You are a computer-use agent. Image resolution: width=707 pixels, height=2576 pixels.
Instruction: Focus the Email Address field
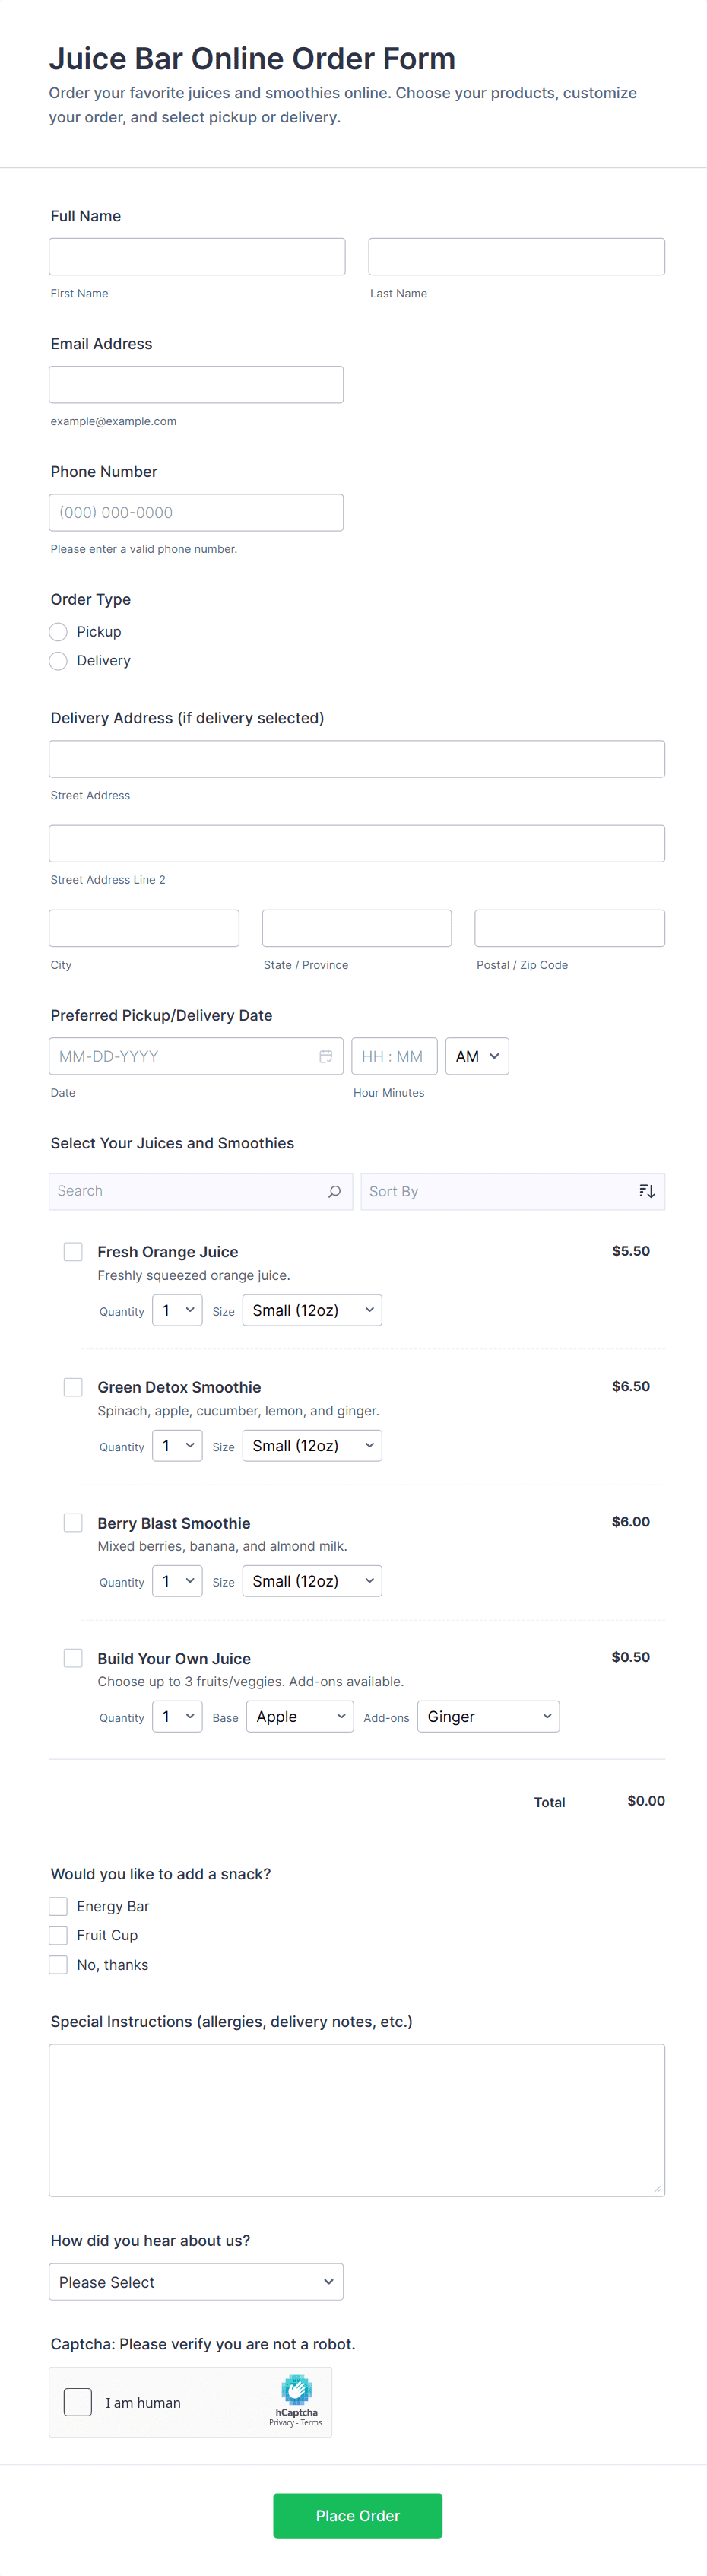click(196, 385)
